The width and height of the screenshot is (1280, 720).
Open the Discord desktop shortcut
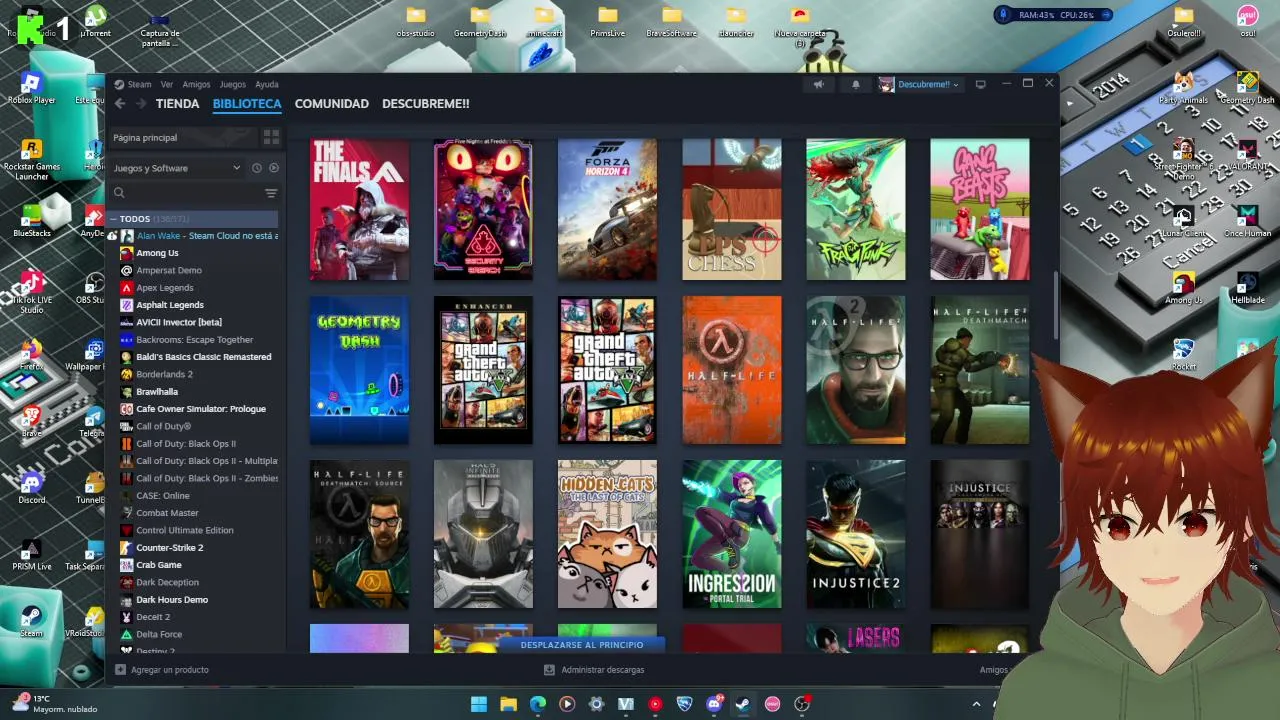31,487
